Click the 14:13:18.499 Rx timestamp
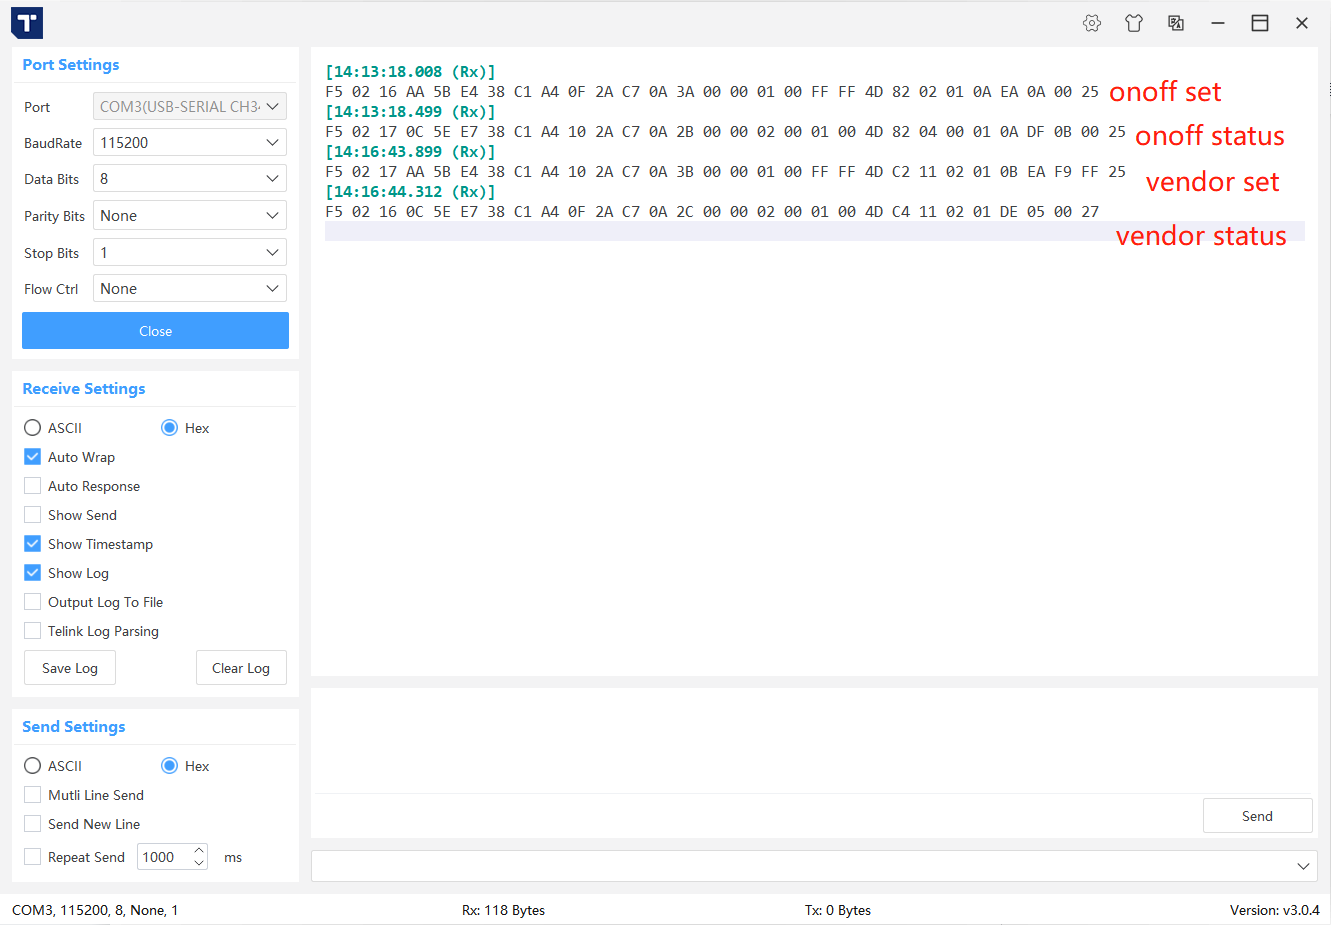Viewport: 1331px width, 925px height. [x=410, y=112]
